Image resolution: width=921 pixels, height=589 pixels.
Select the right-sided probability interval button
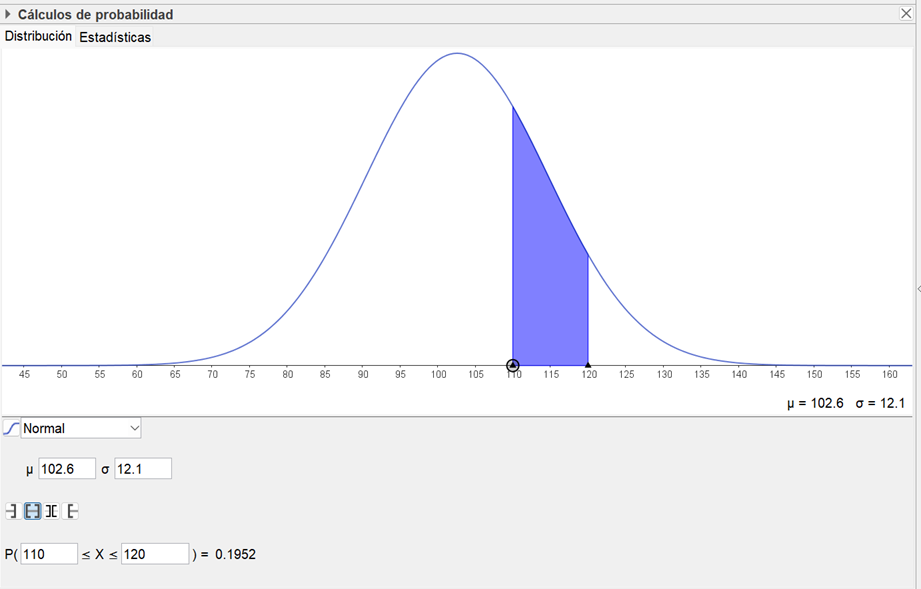pos(70,511)
